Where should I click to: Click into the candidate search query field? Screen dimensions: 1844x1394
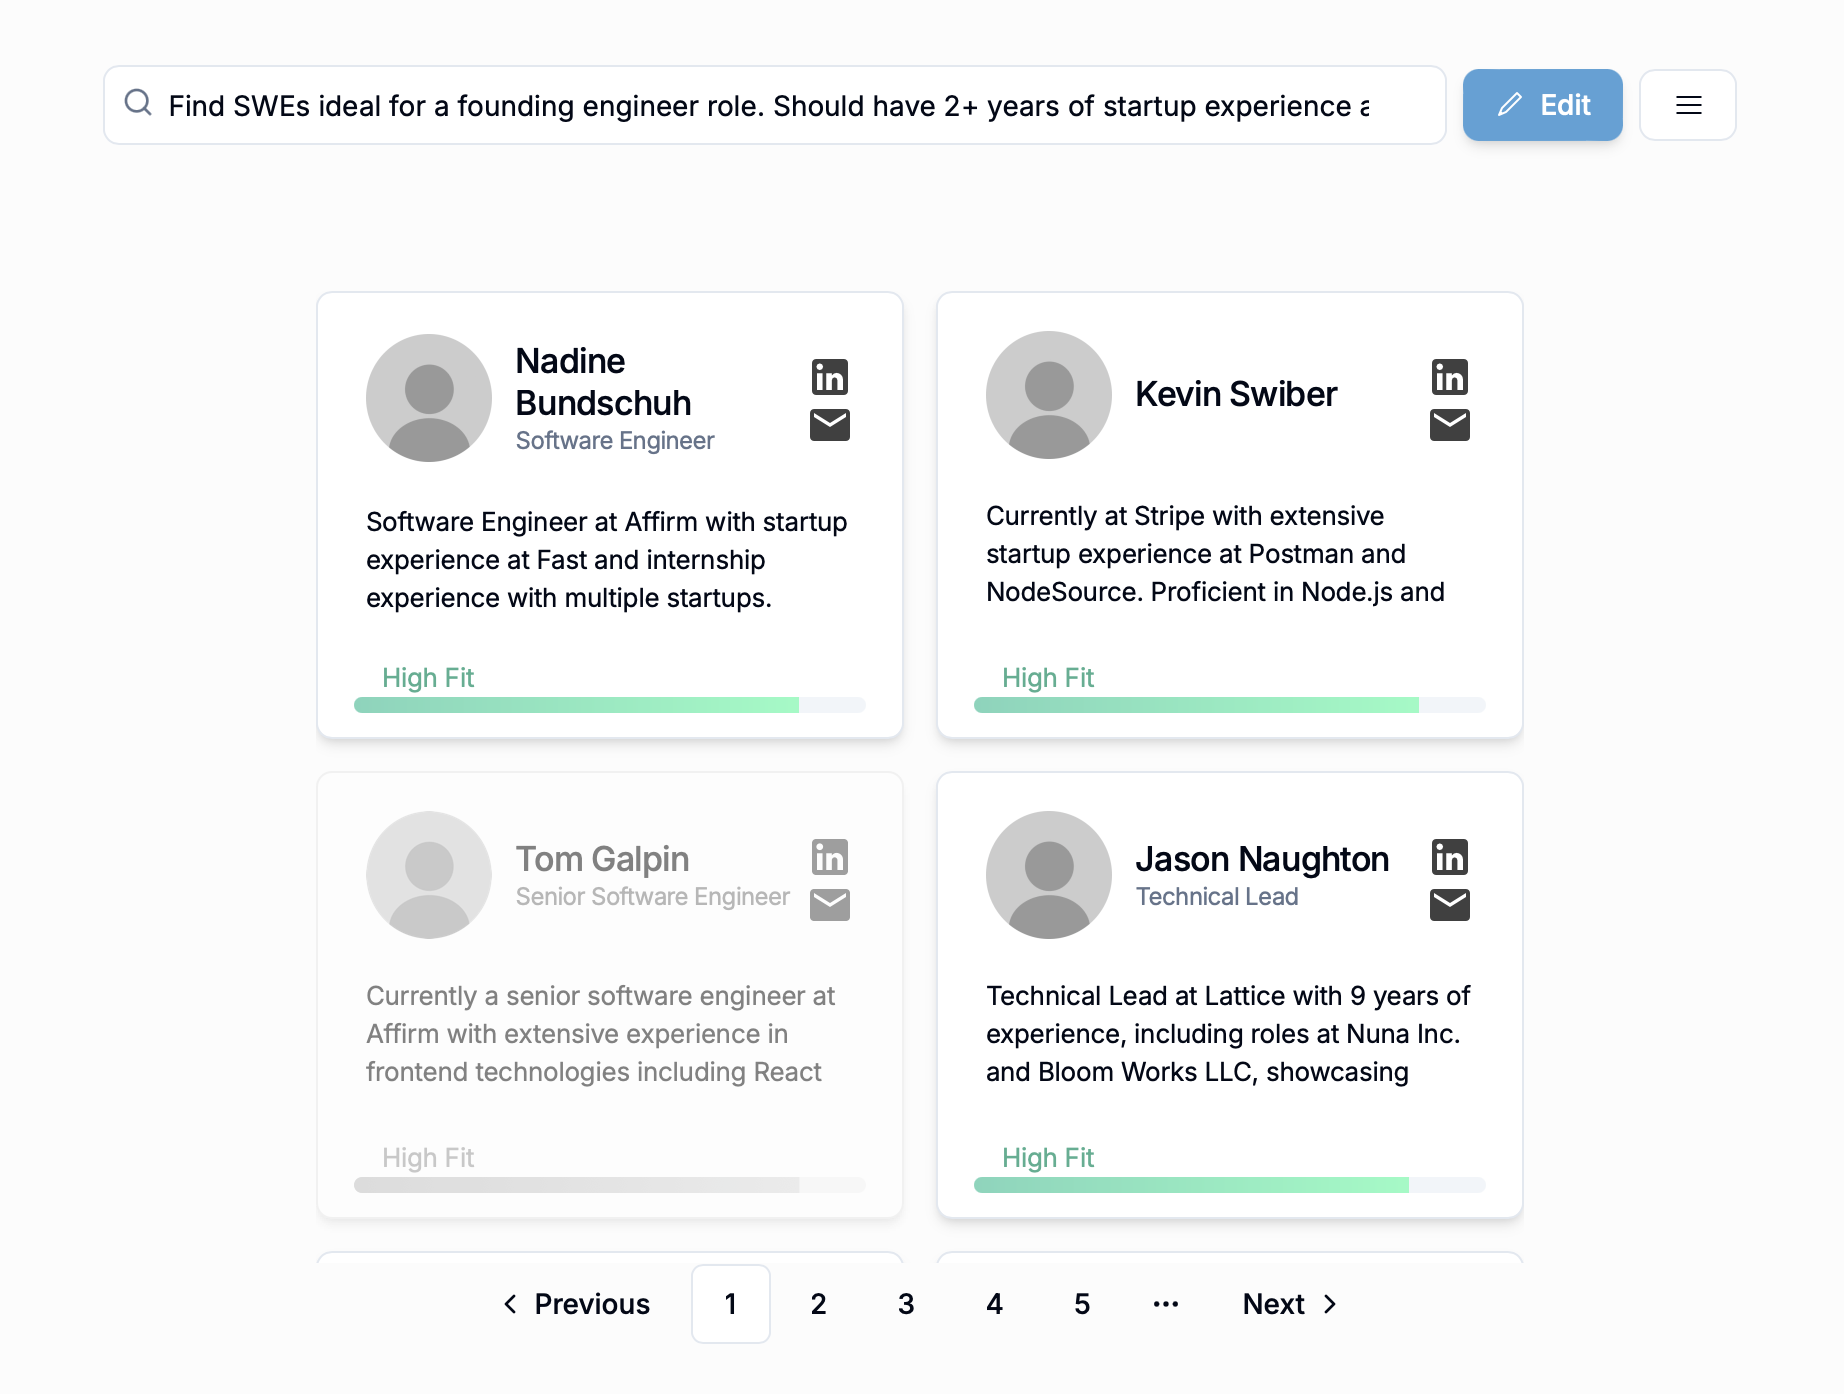[768, 106]
